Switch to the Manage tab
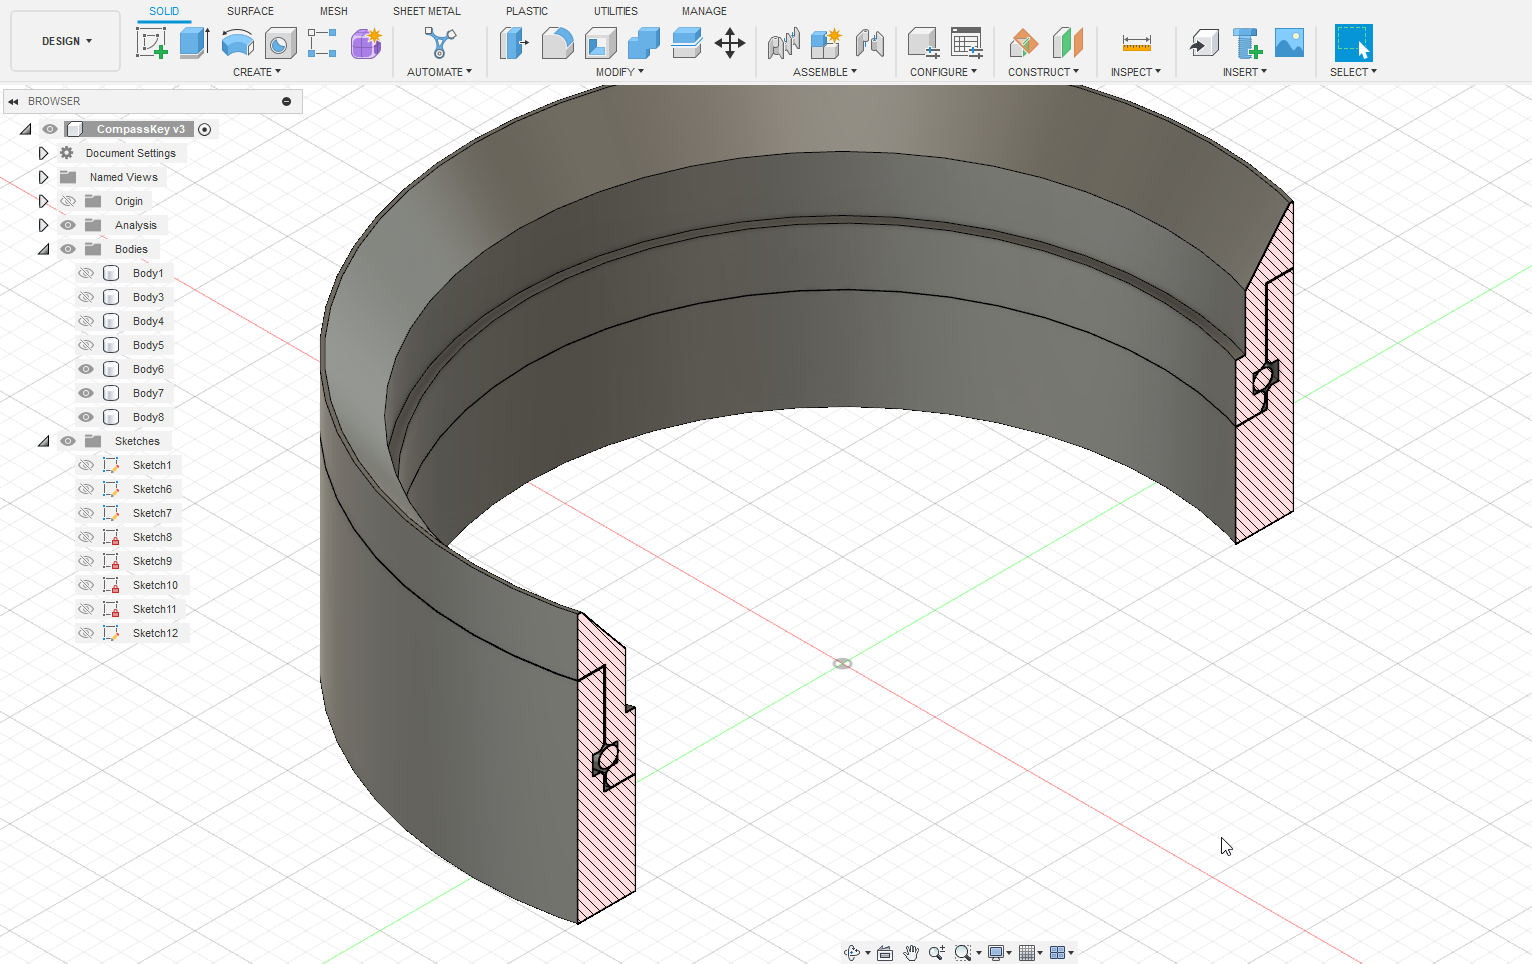This screenshot has height=964, width=1532. click(x=704, y=11)
